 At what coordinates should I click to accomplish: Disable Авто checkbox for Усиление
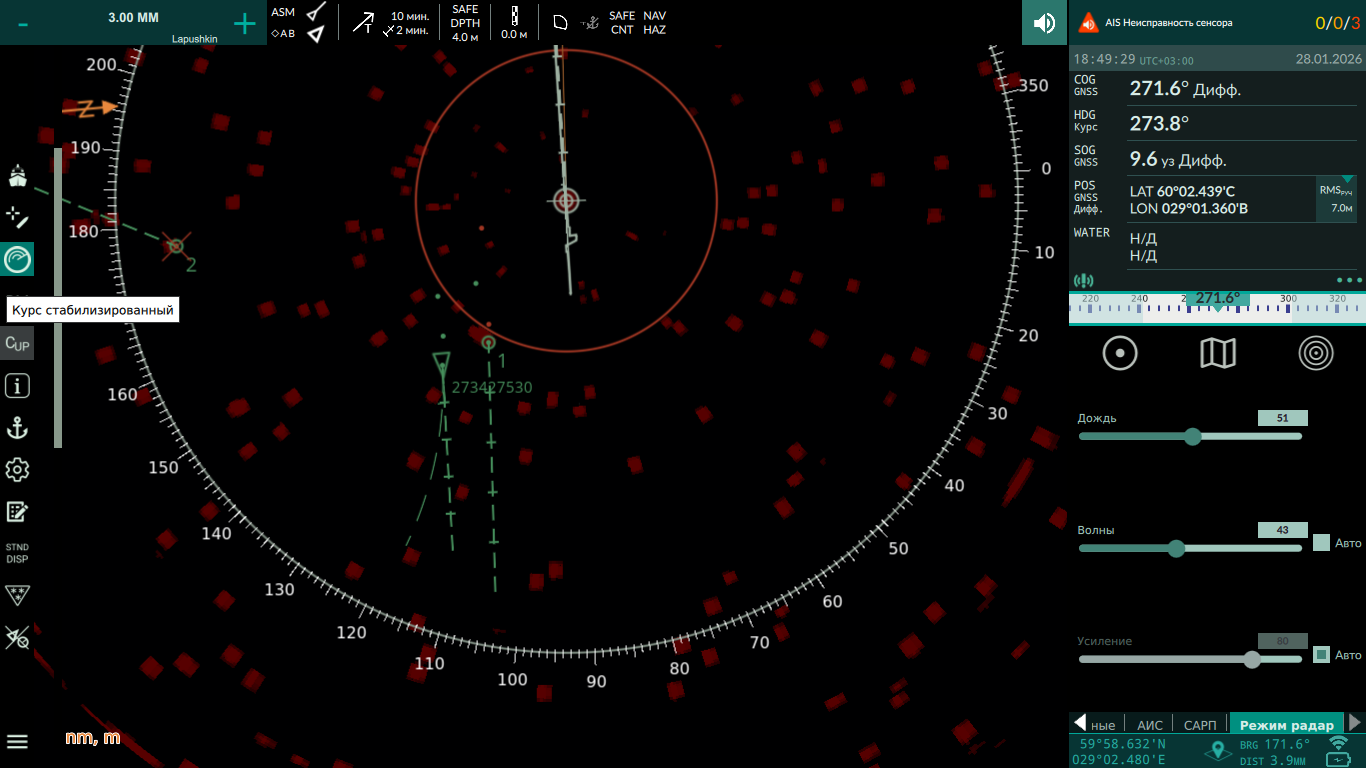pyautogui.click(x=1321, y=655)
